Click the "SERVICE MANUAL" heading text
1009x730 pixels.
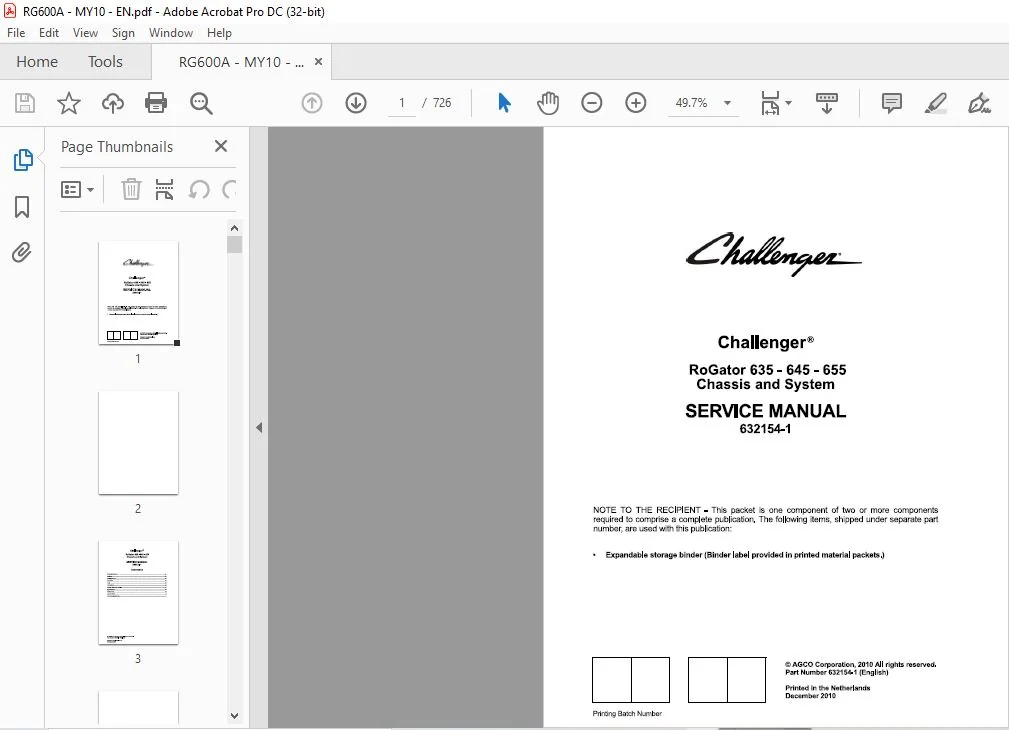point(765,411)
